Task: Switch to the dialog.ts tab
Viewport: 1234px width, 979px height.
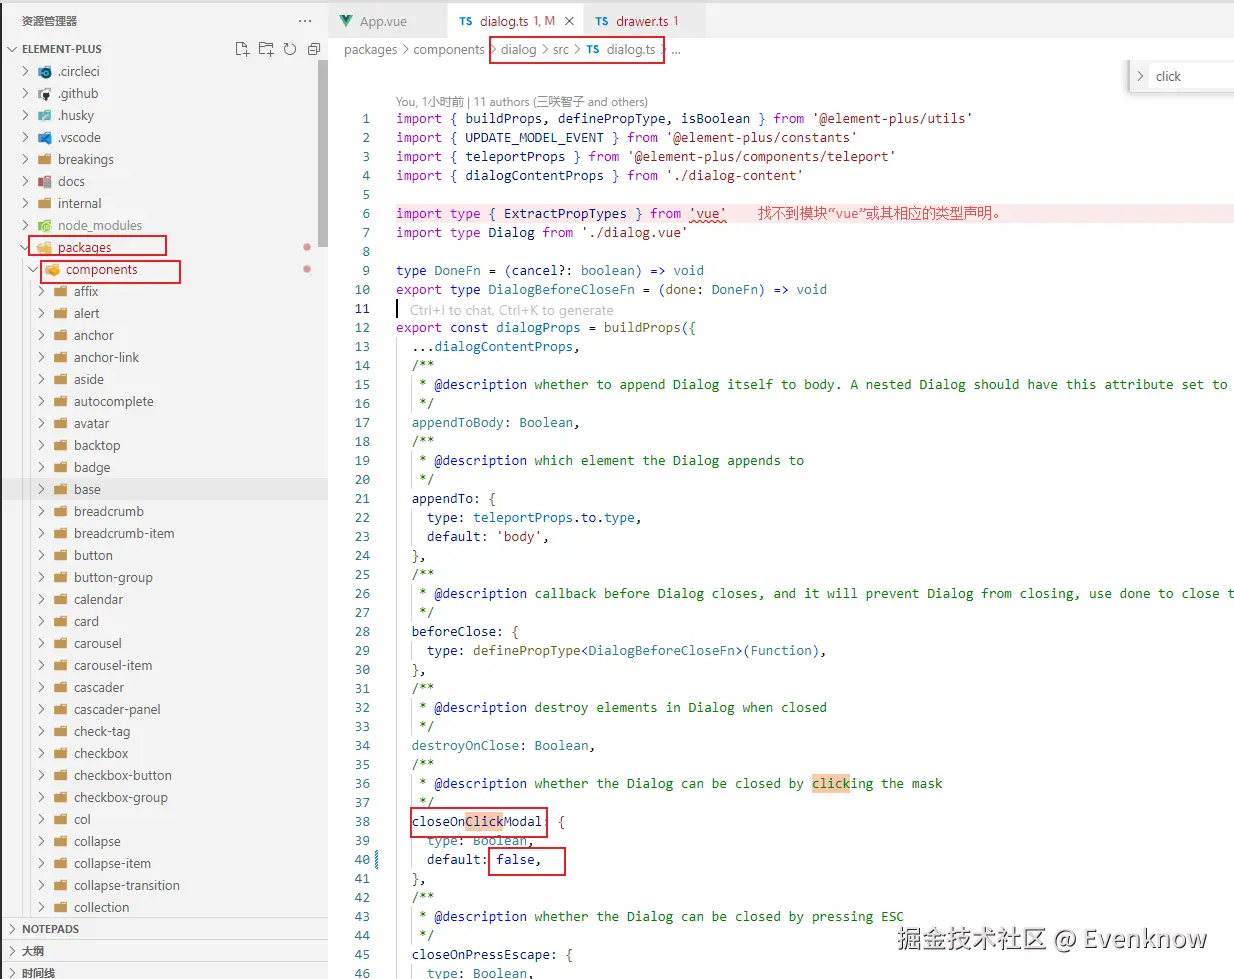Action: point(516,21)
